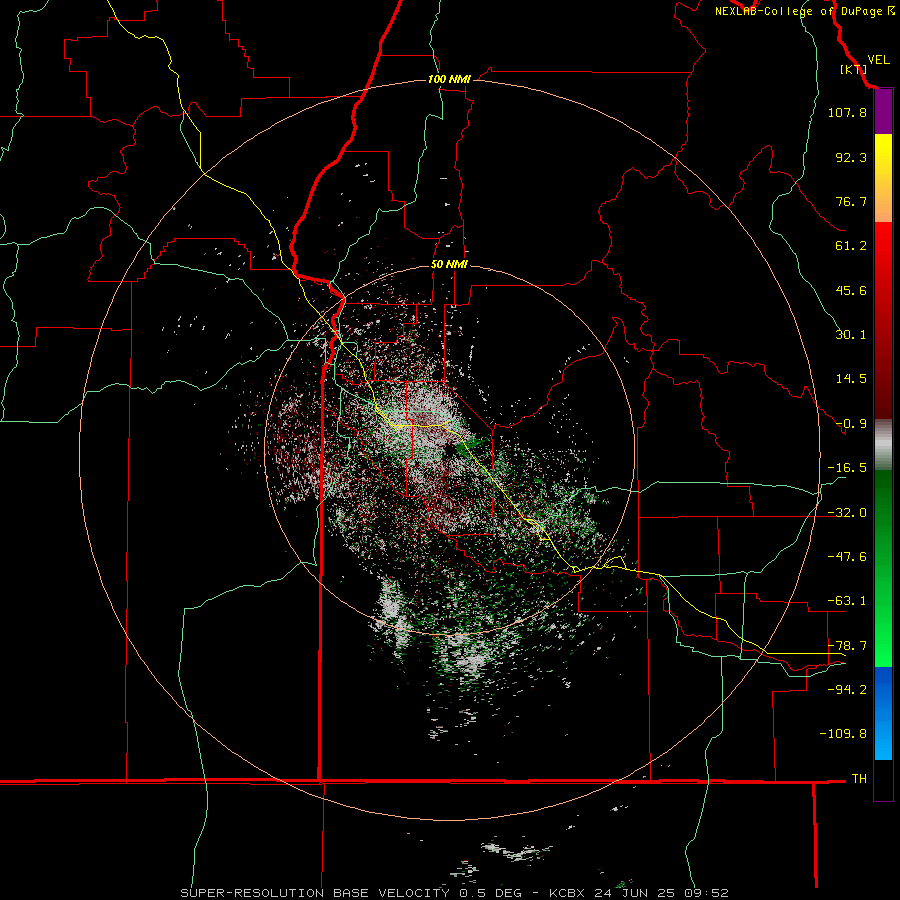Click the -47.6 legend value
The image size is (900, 900).
(x=847, y=557)
